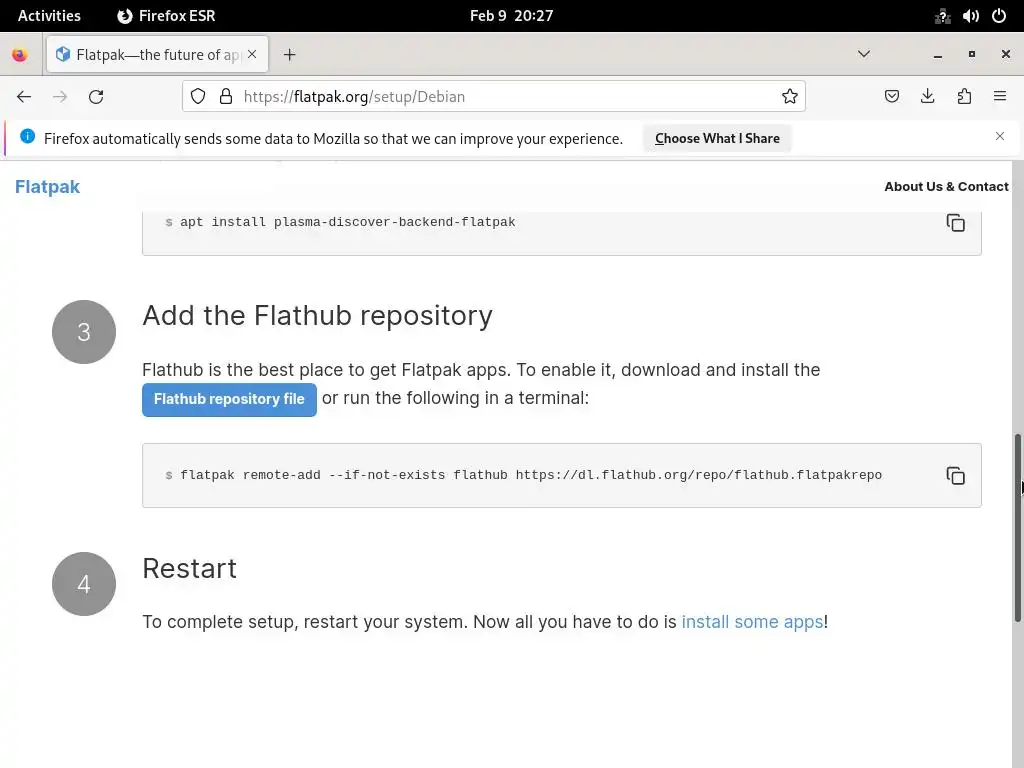1024x768 pixels.
Task: Copy the apt install plasma-discover command
Action: pos(955,223)
